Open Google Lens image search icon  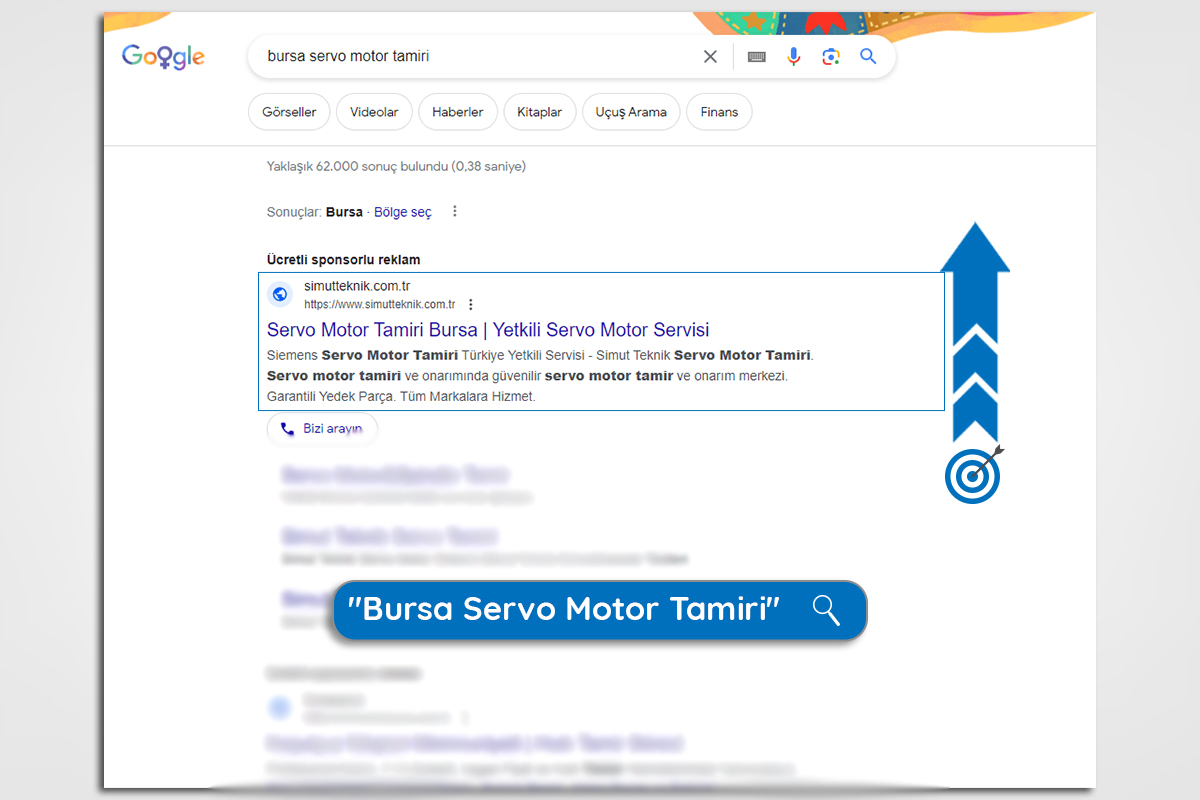[x=831, y=57]
